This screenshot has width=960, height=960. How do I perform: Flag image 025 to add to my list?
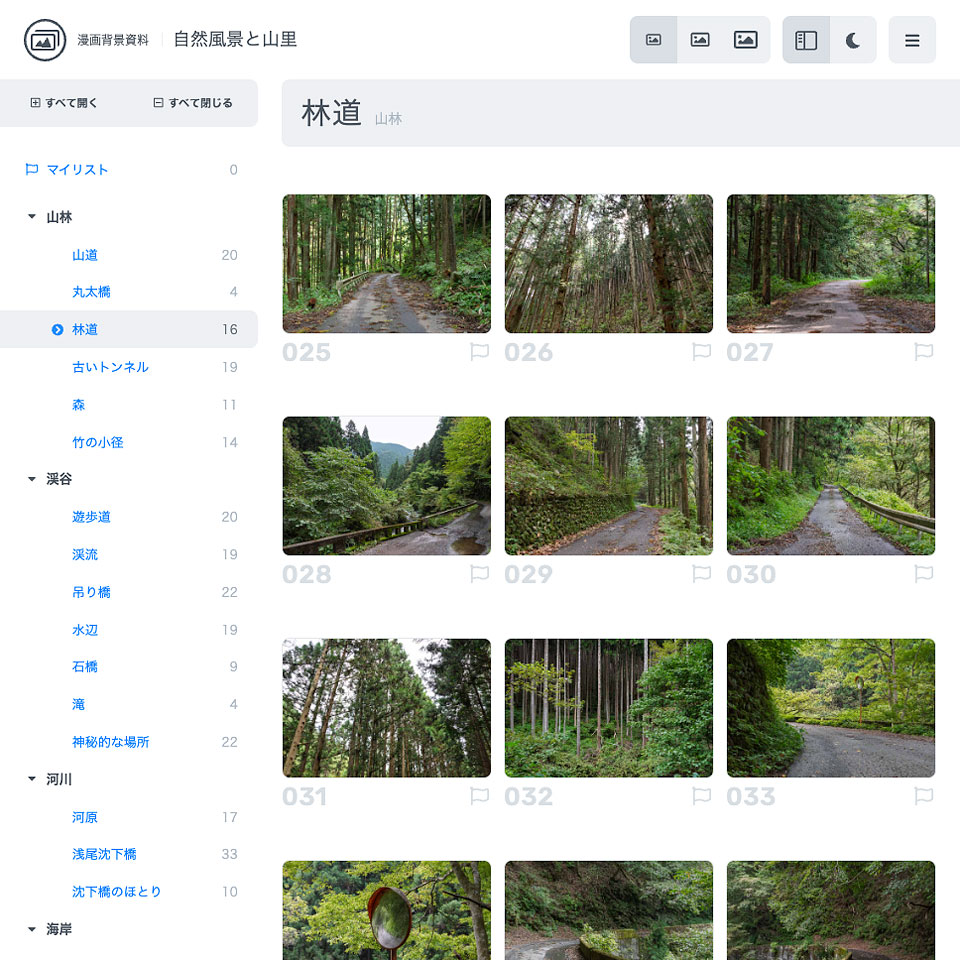tap(479, 352)
